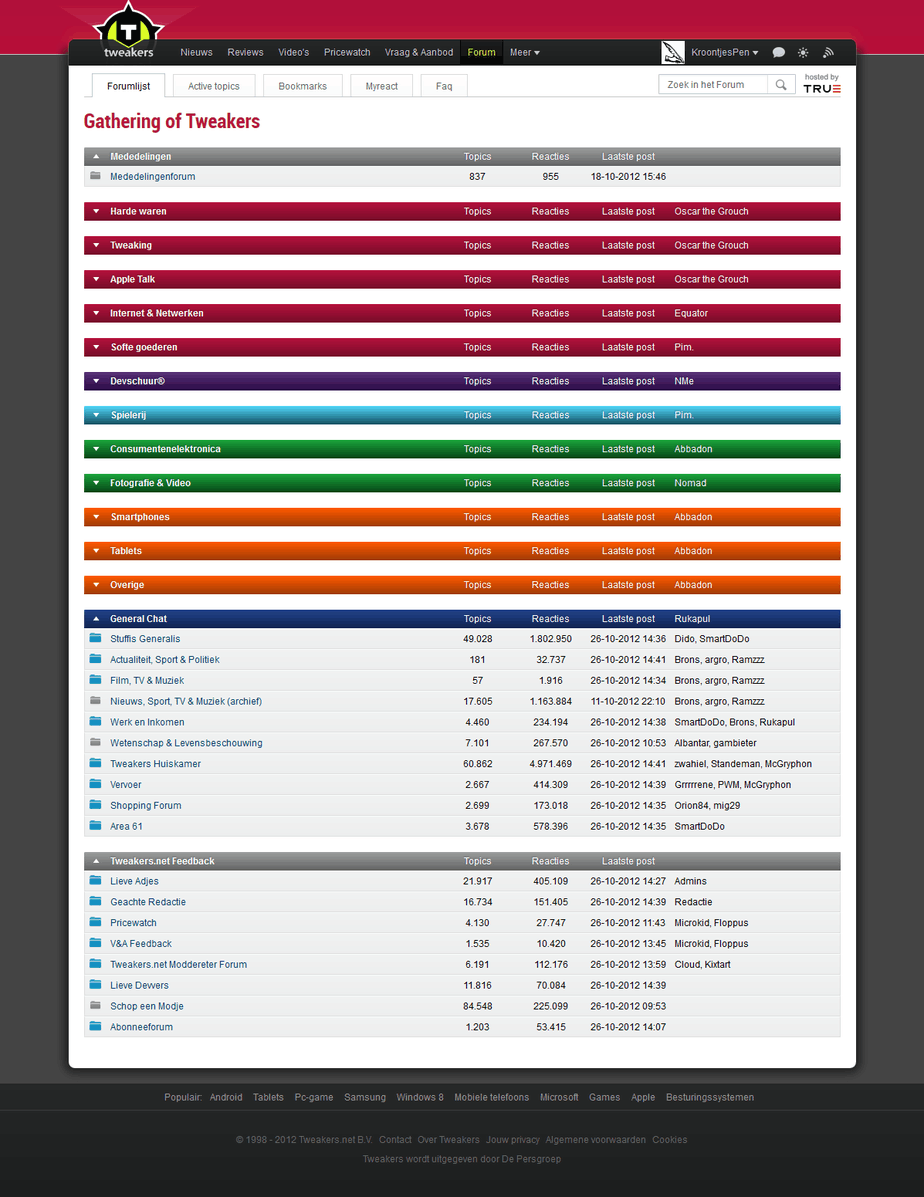Click folder icon next to Stuffis Generalis
The width and height of the screenshot is (924, 1197).
(x=95, y=638)
